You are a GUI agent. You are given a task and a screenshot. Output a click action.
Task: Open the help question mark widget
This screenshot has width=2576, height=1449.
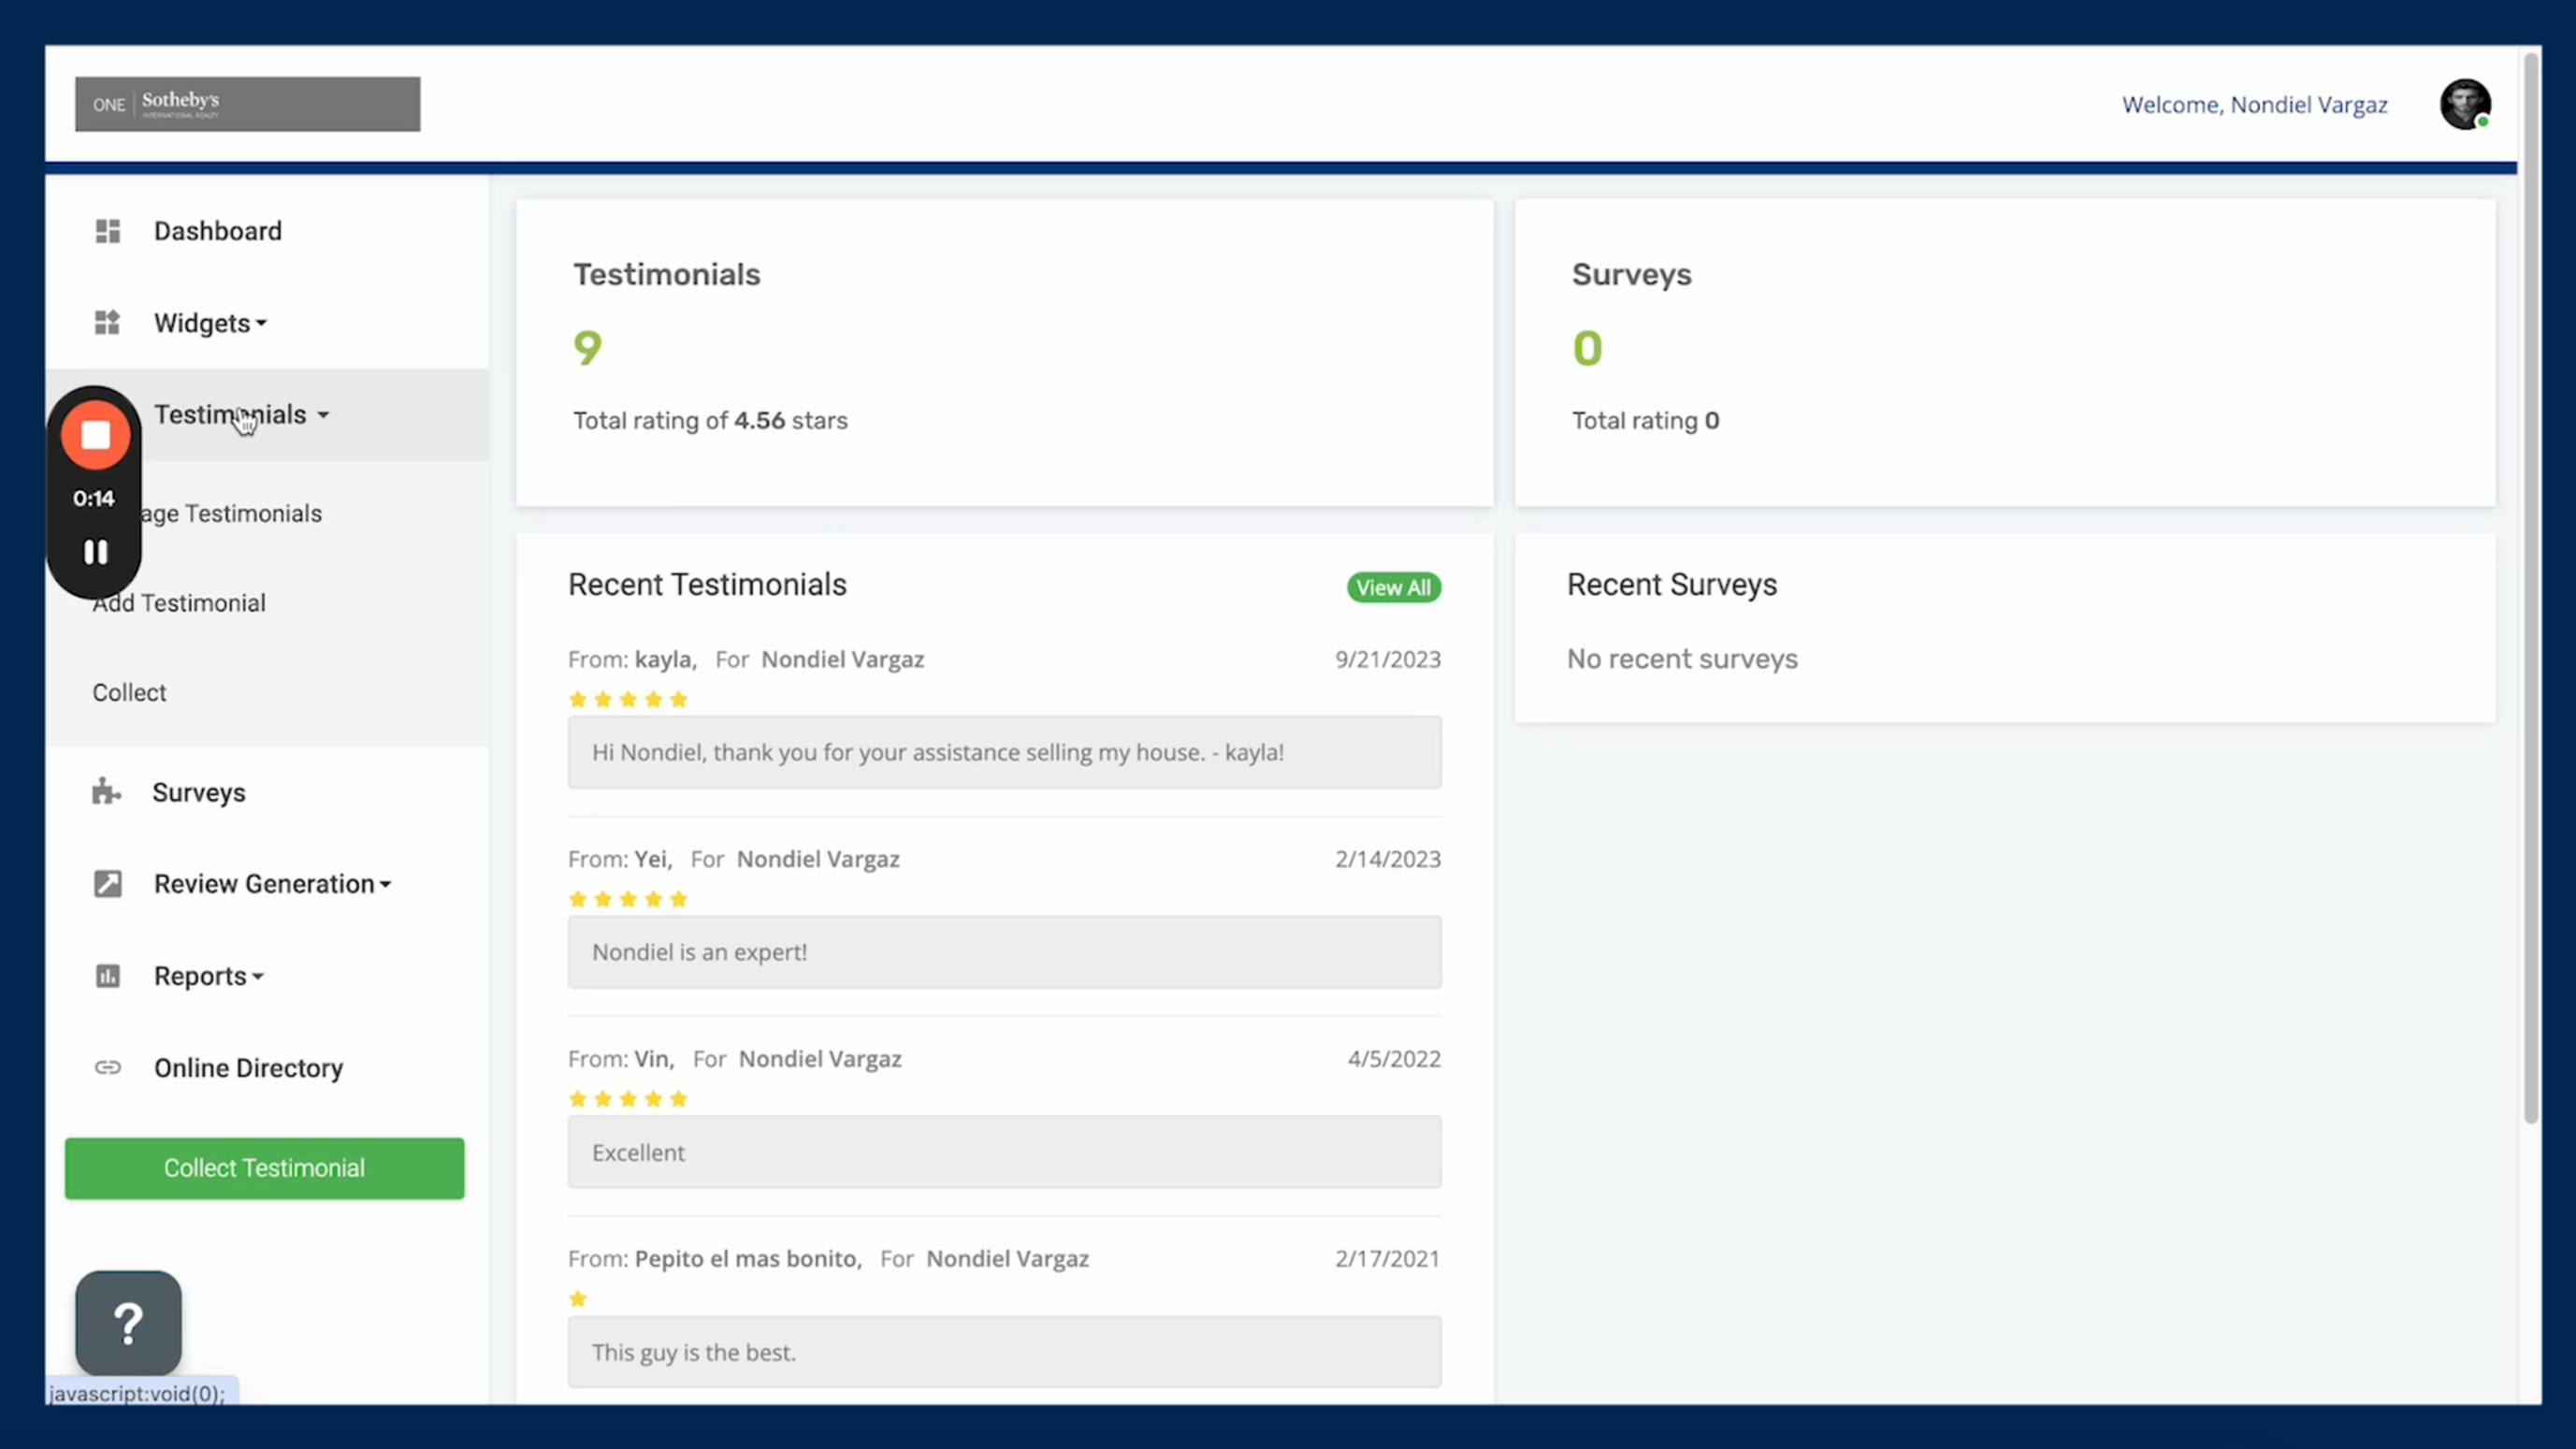(128, 1323)
